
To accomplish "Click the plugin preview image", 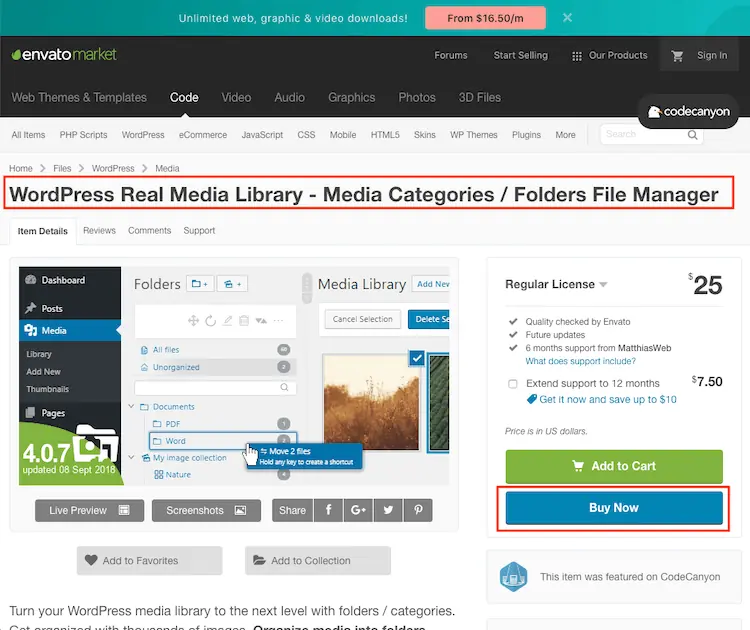I will tap(234, 376).
